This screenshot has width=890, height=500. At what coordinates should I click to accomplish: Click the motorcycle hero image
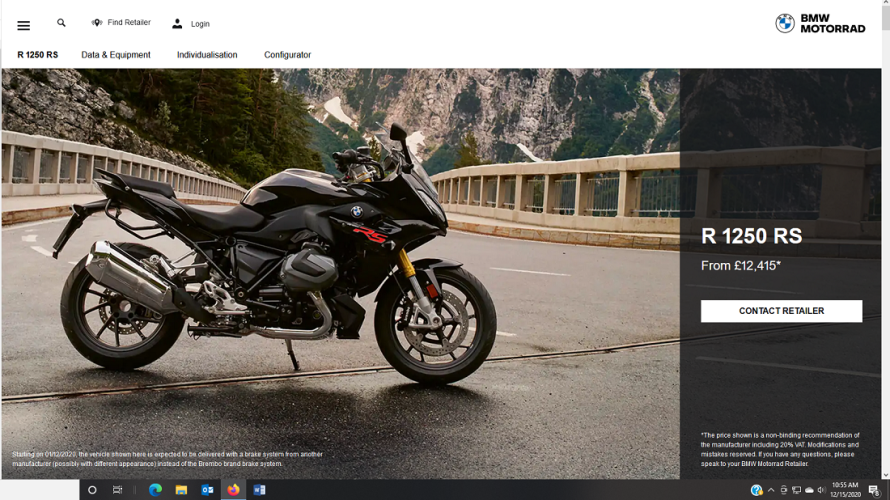point(341,274)
